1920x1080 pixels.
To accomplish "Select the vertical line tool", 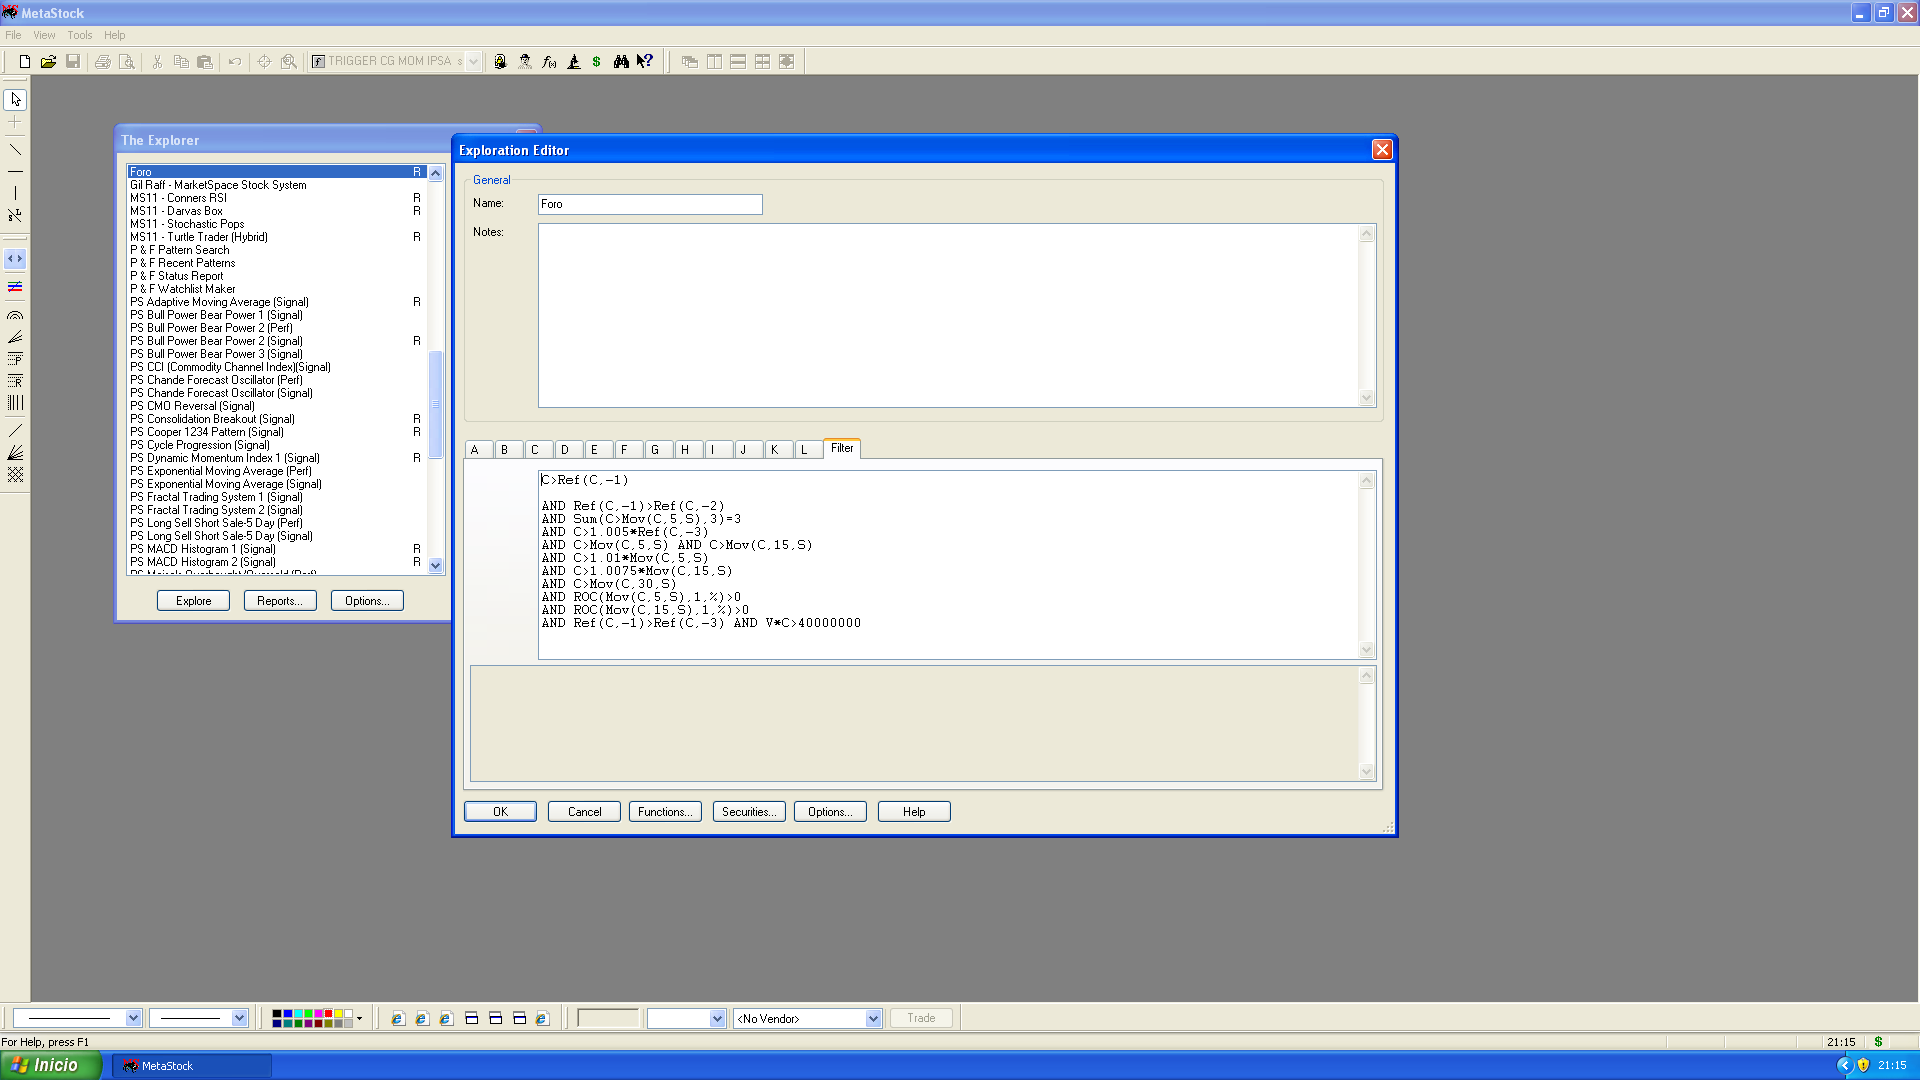I will click(x=15, y=193).
